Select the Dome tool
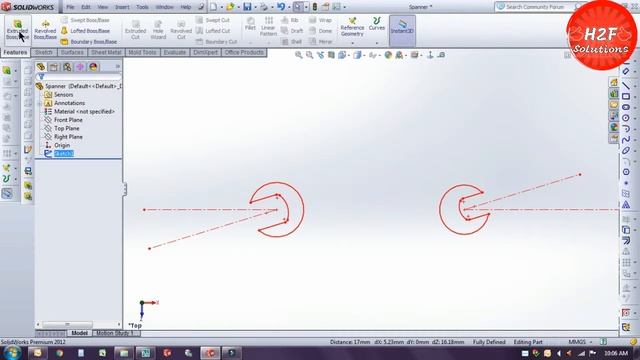 320,31
